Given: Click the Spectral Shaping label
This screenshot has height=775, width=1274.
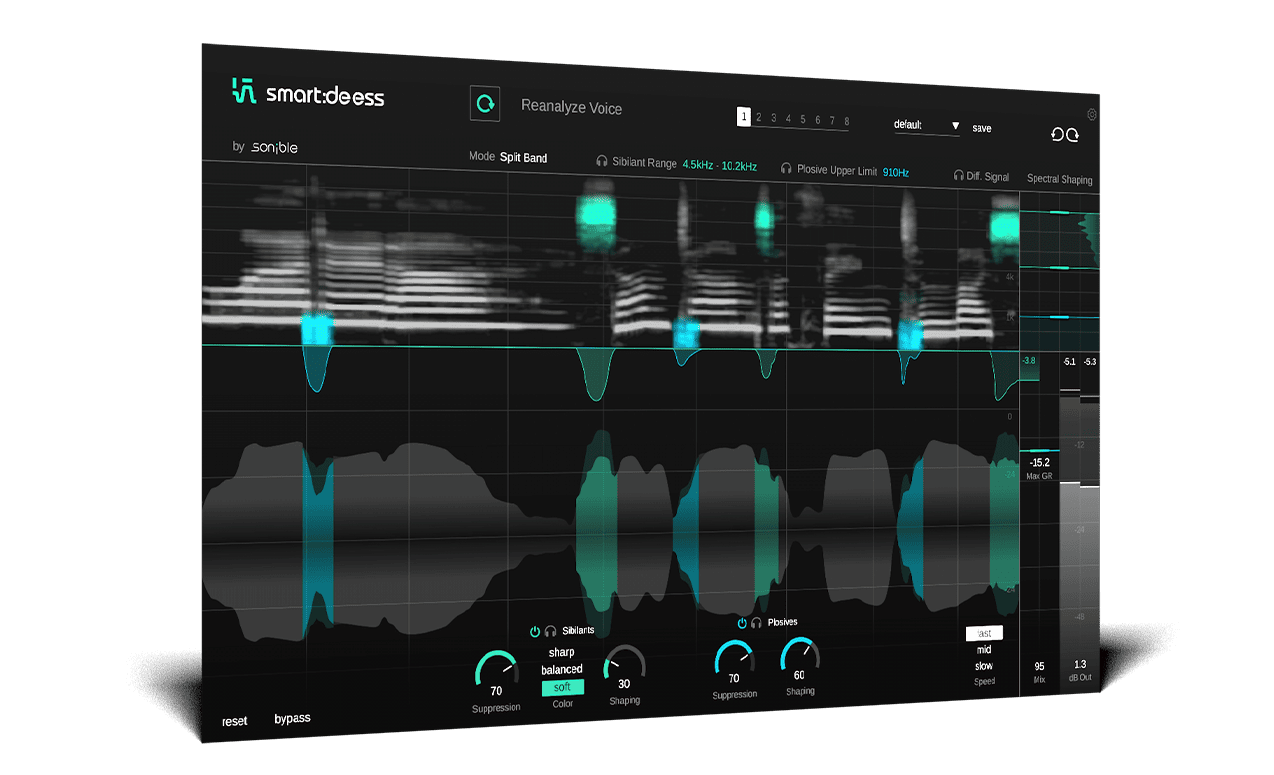Looking at the screenshot, I should coord(1060,180).
